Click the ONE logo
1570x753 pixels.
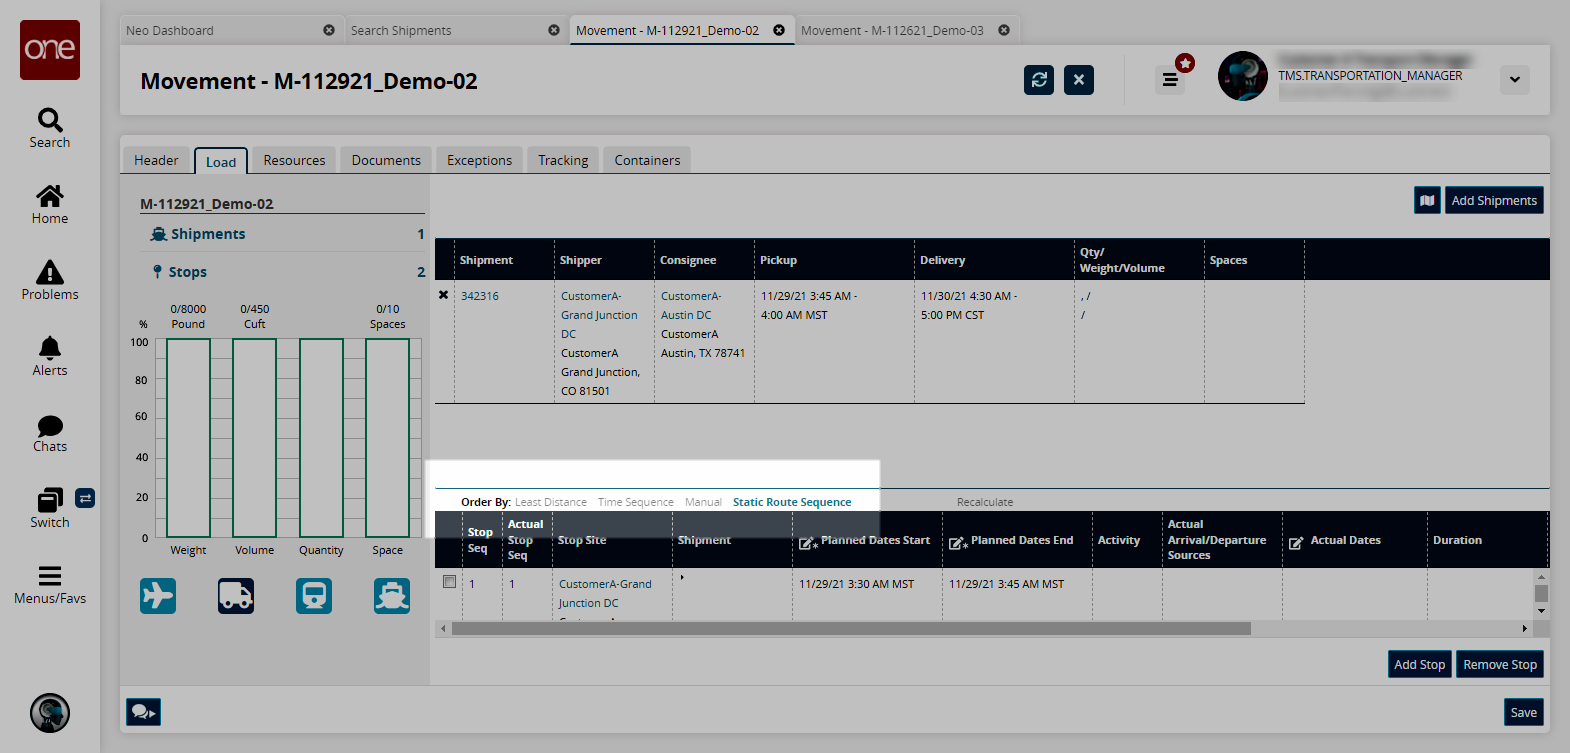coord(50,50)
